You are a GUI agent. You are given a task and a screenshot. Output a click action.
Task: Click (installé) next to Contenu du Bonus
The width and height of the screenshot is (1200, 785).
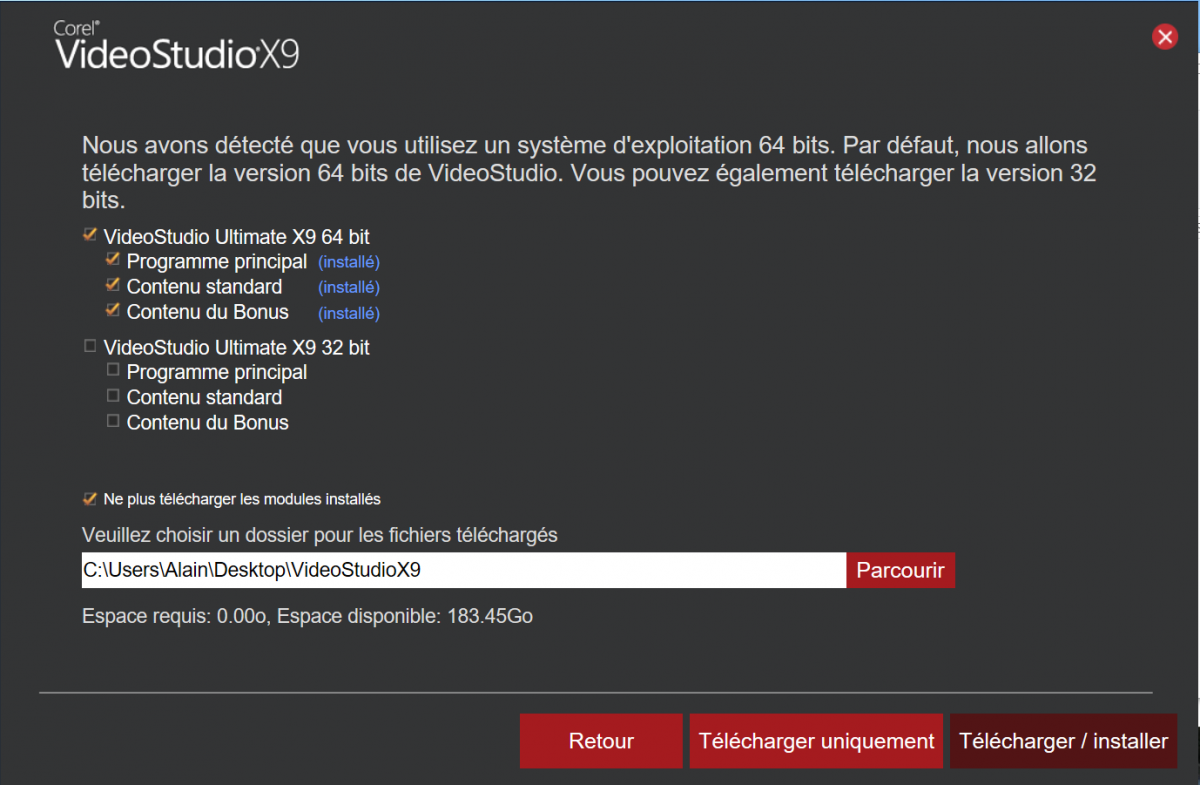(349, 314)
